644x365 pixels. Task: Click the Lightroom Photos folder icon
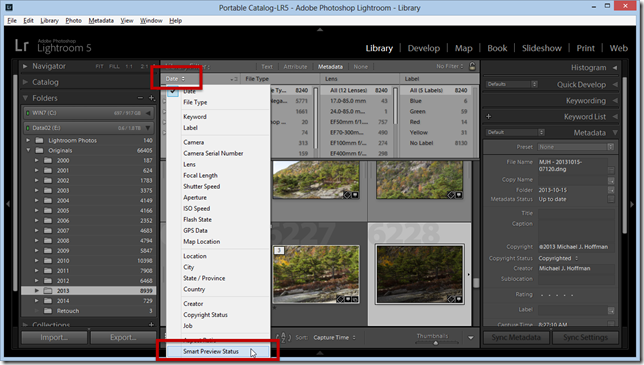coord(39,140)
